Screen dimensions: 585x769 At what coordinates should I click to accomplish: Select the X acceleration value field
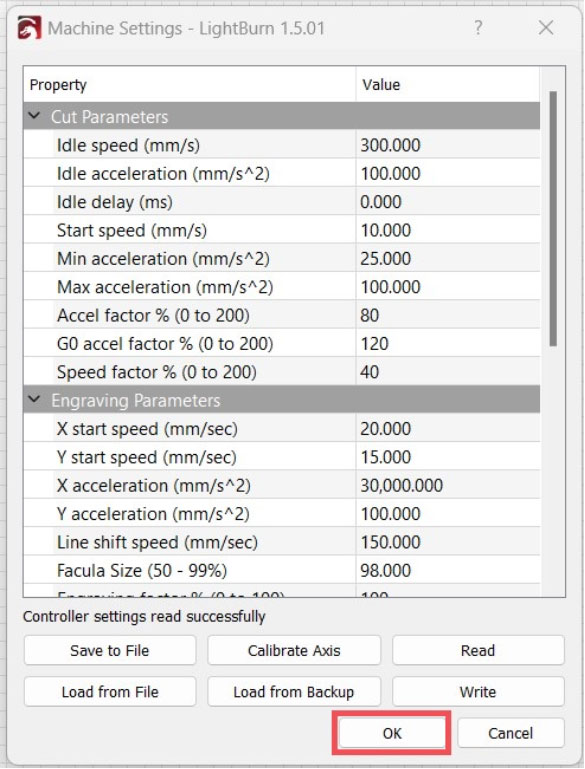448,486
